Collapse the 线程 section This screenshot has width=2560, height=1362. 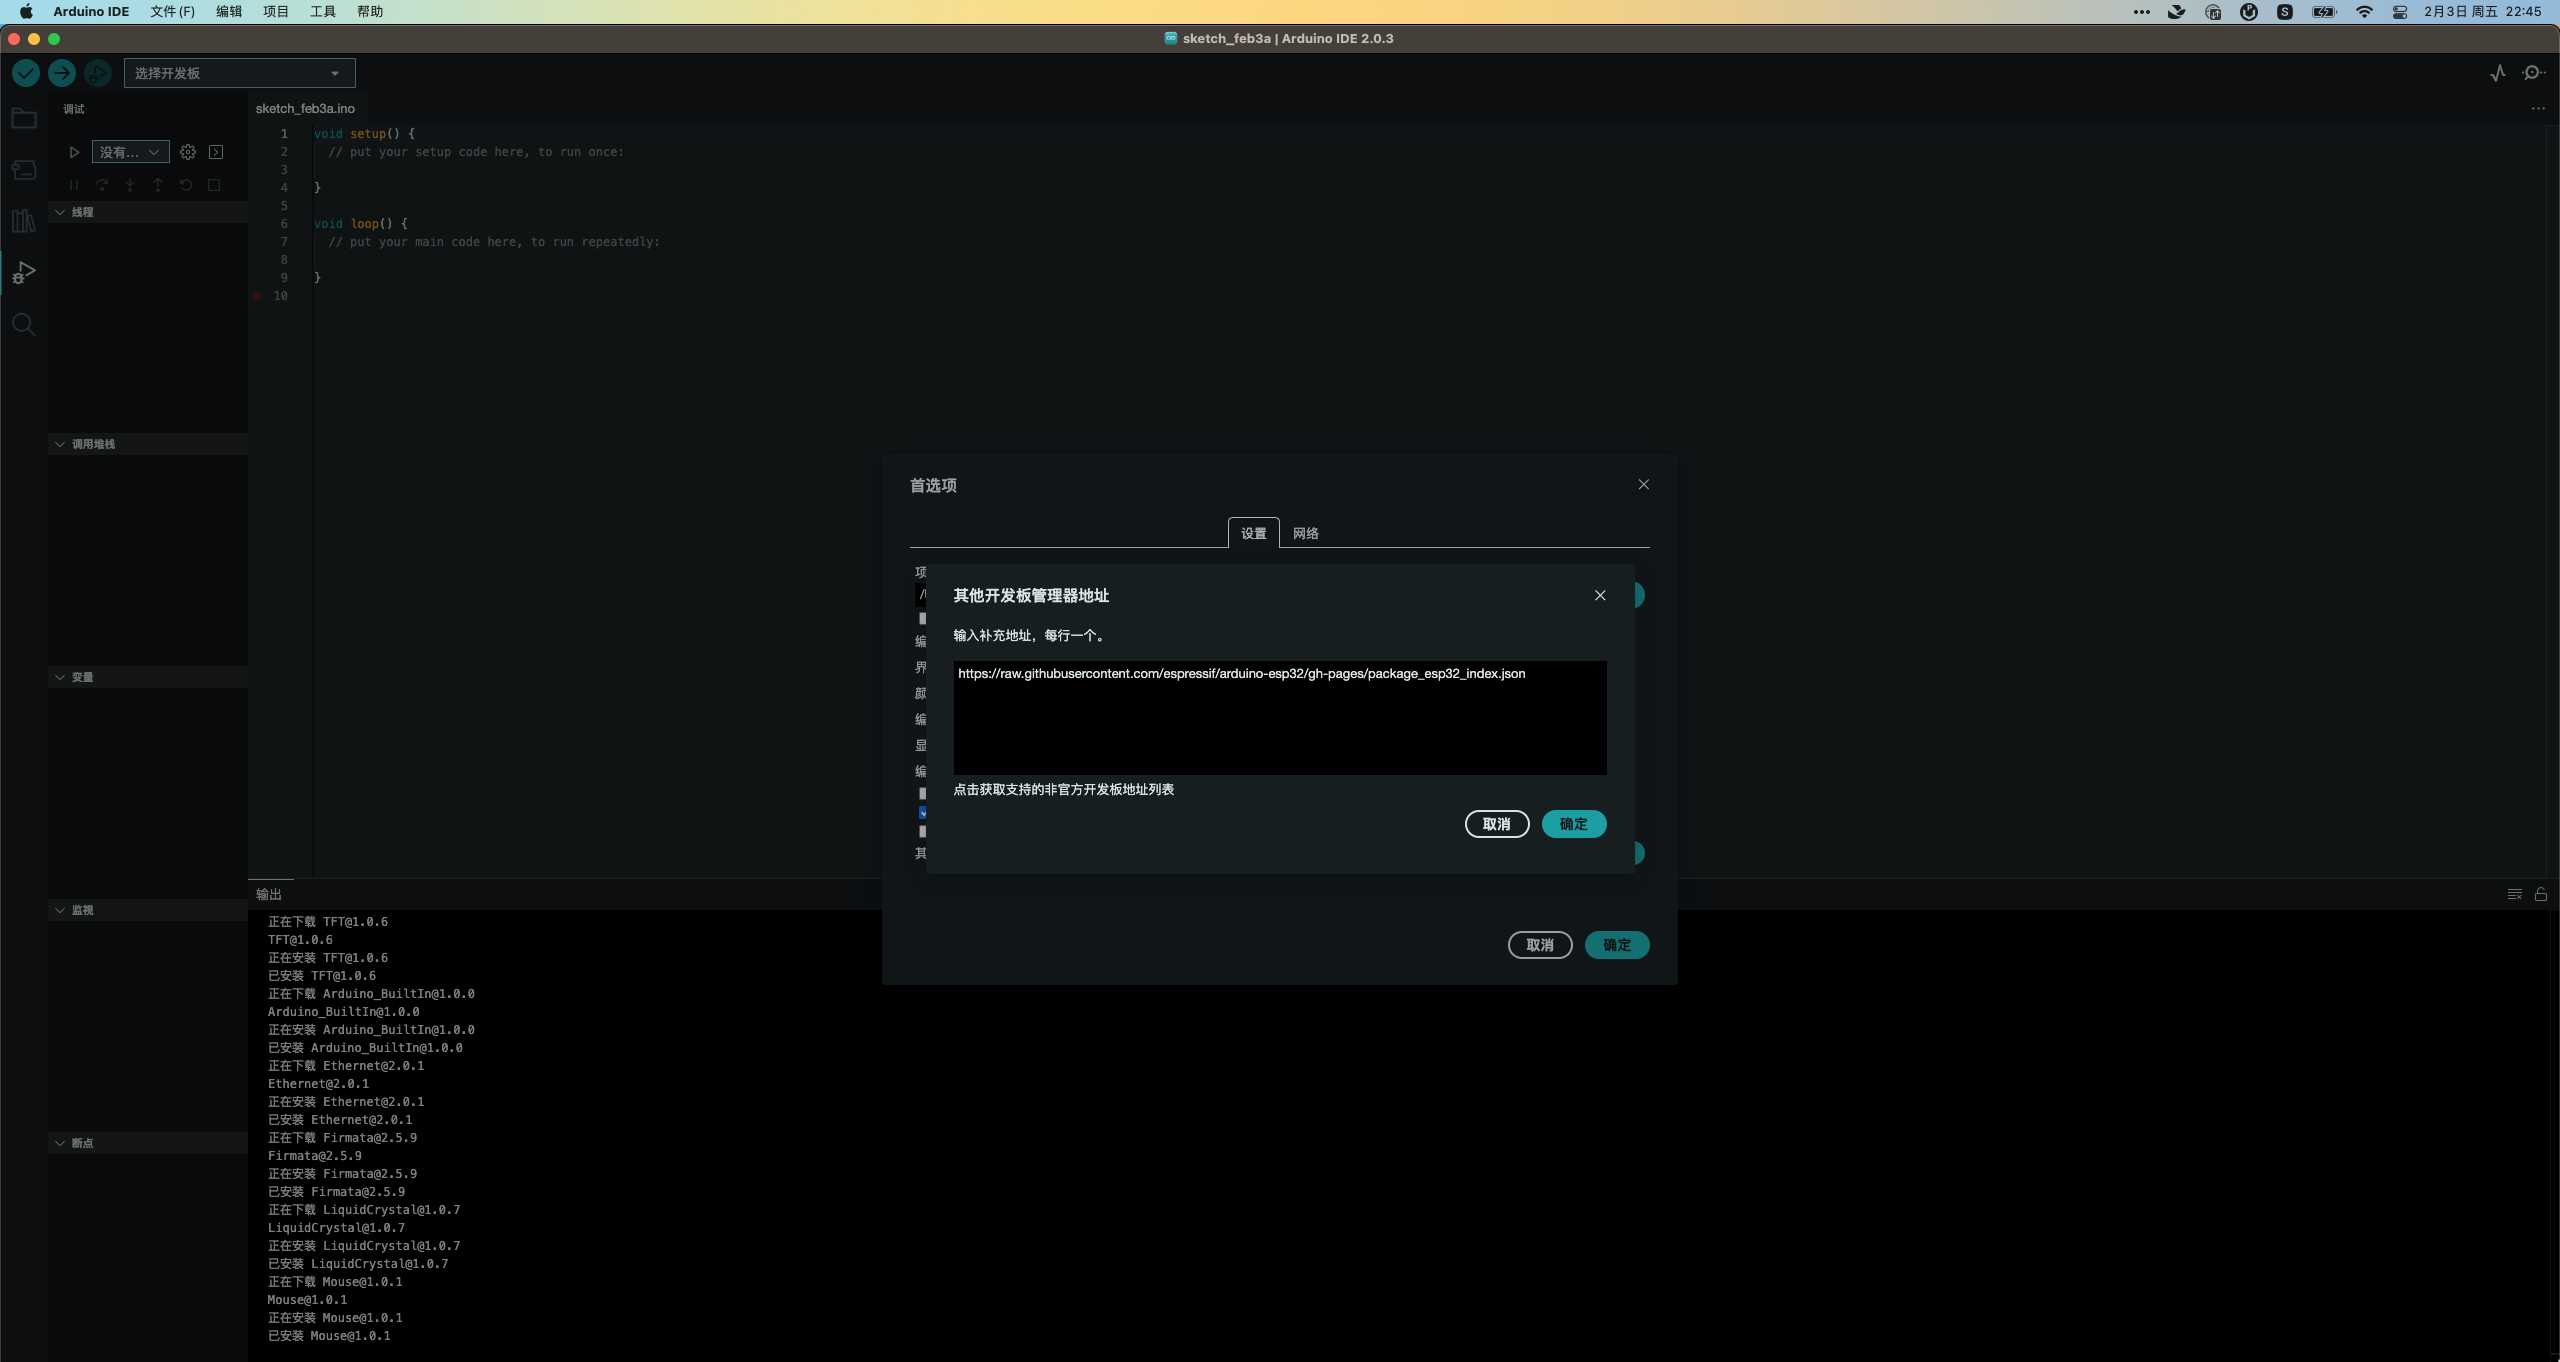point(148,212)
